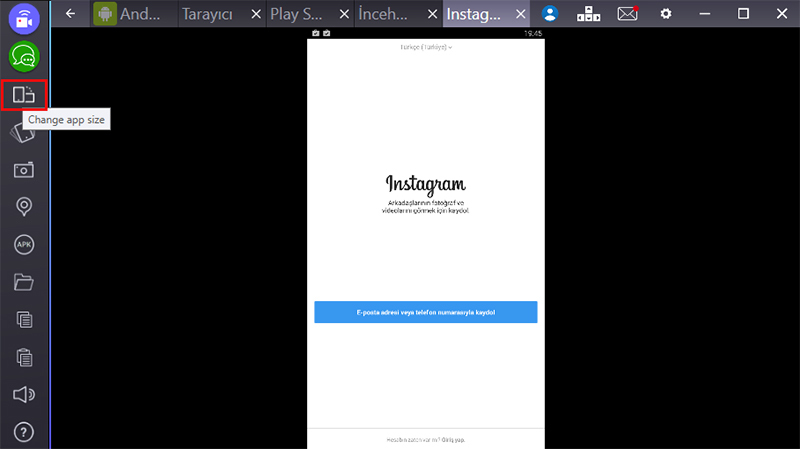The height and width of the screenshot is (449, 800).
Task: Open the set location pin icon
Action: (24, 207)
